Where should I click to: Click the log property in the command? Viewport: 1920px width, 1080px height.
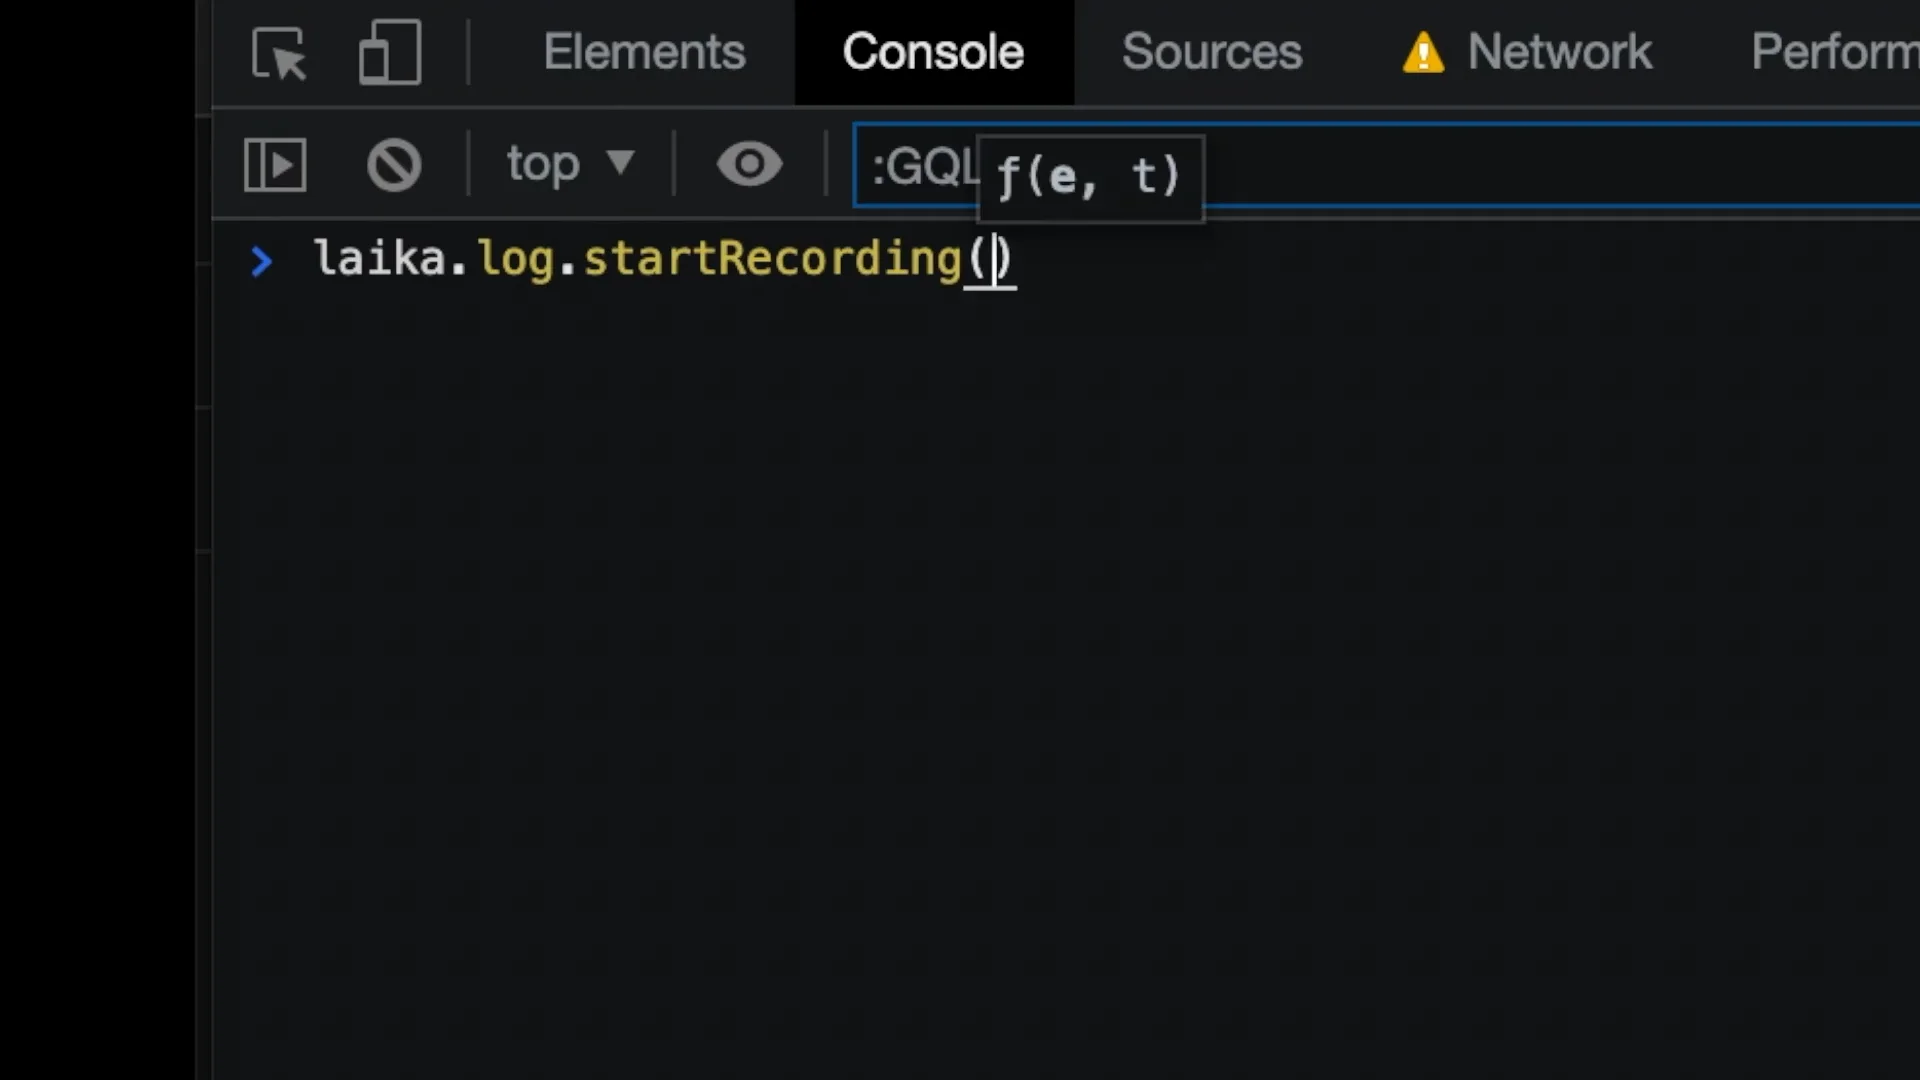[515, 259]
